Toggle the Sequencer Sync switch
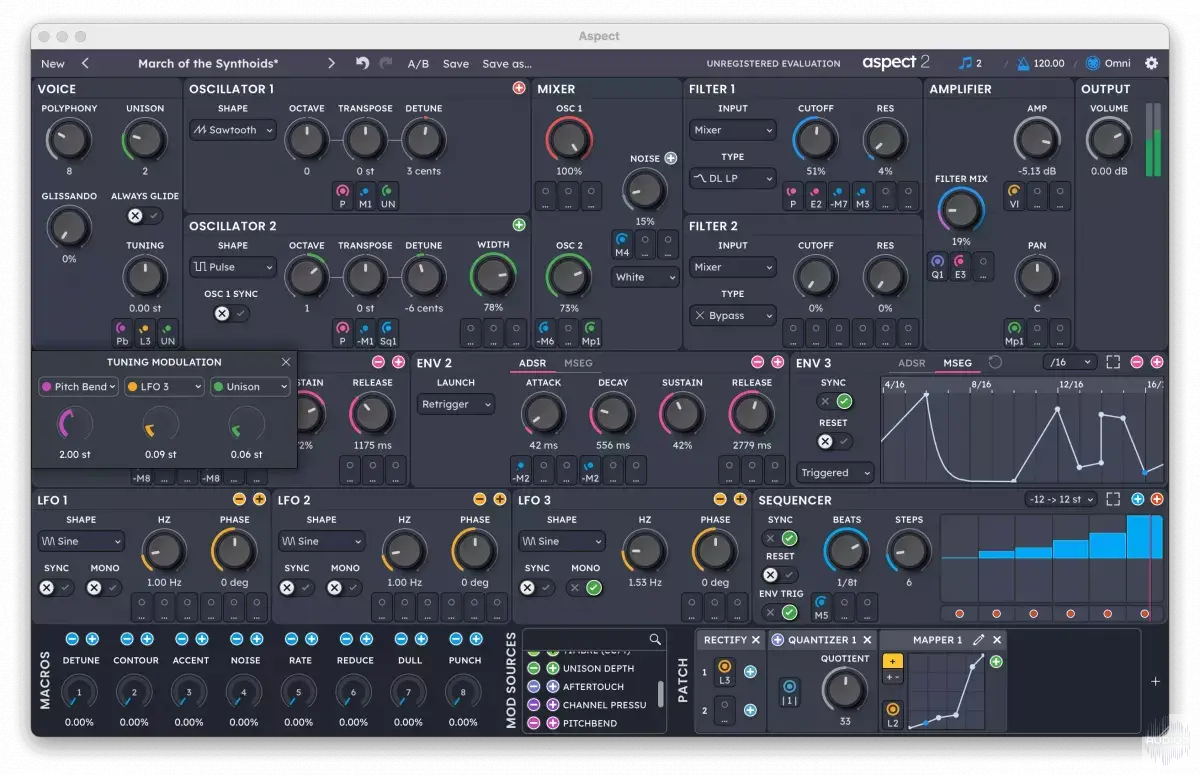1200x775 pixels. tap(780, 539)
